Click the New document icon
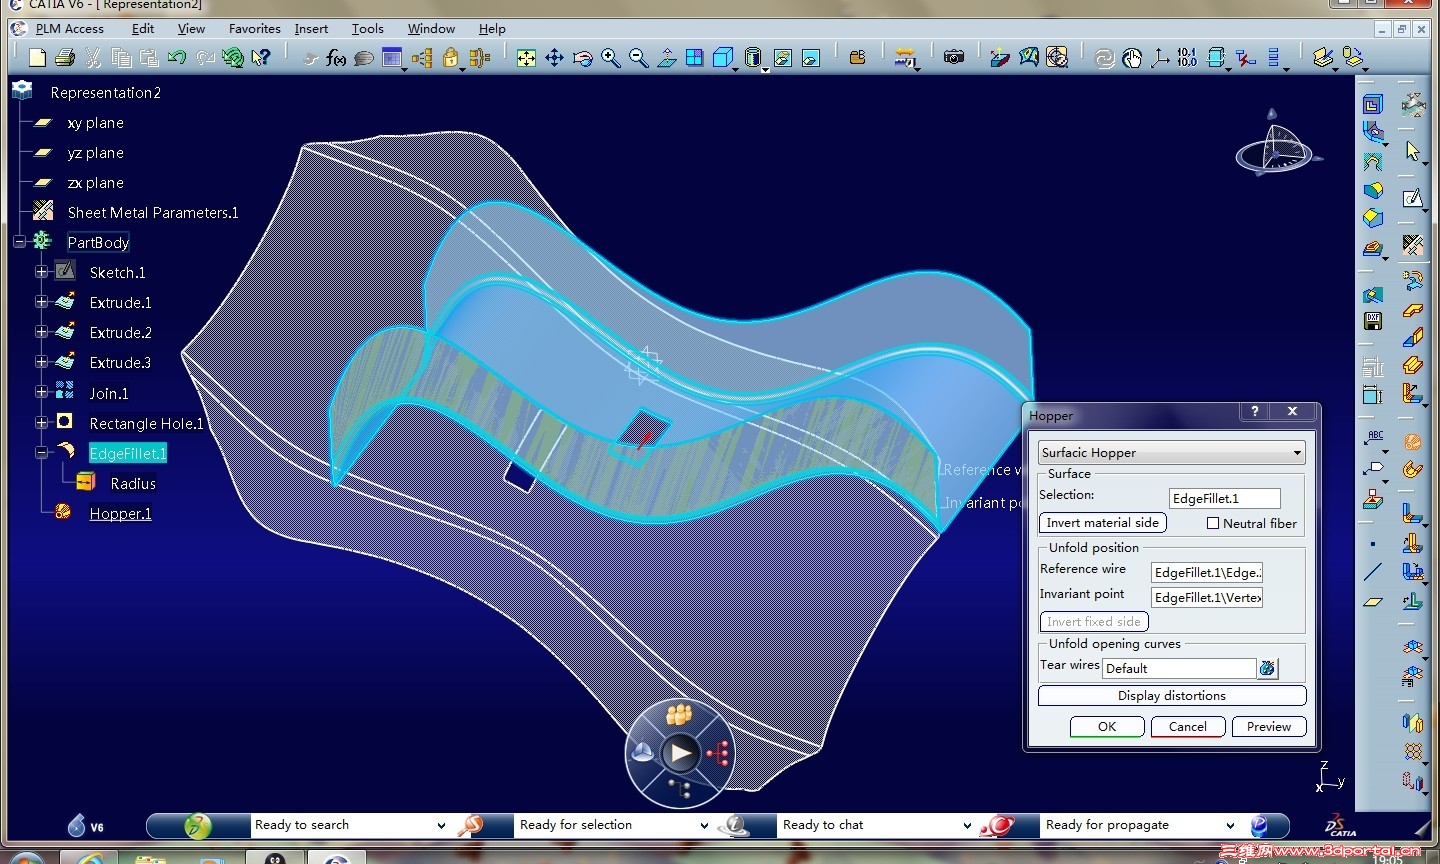Screen dimensions: 1440x864 click(37, 58)
